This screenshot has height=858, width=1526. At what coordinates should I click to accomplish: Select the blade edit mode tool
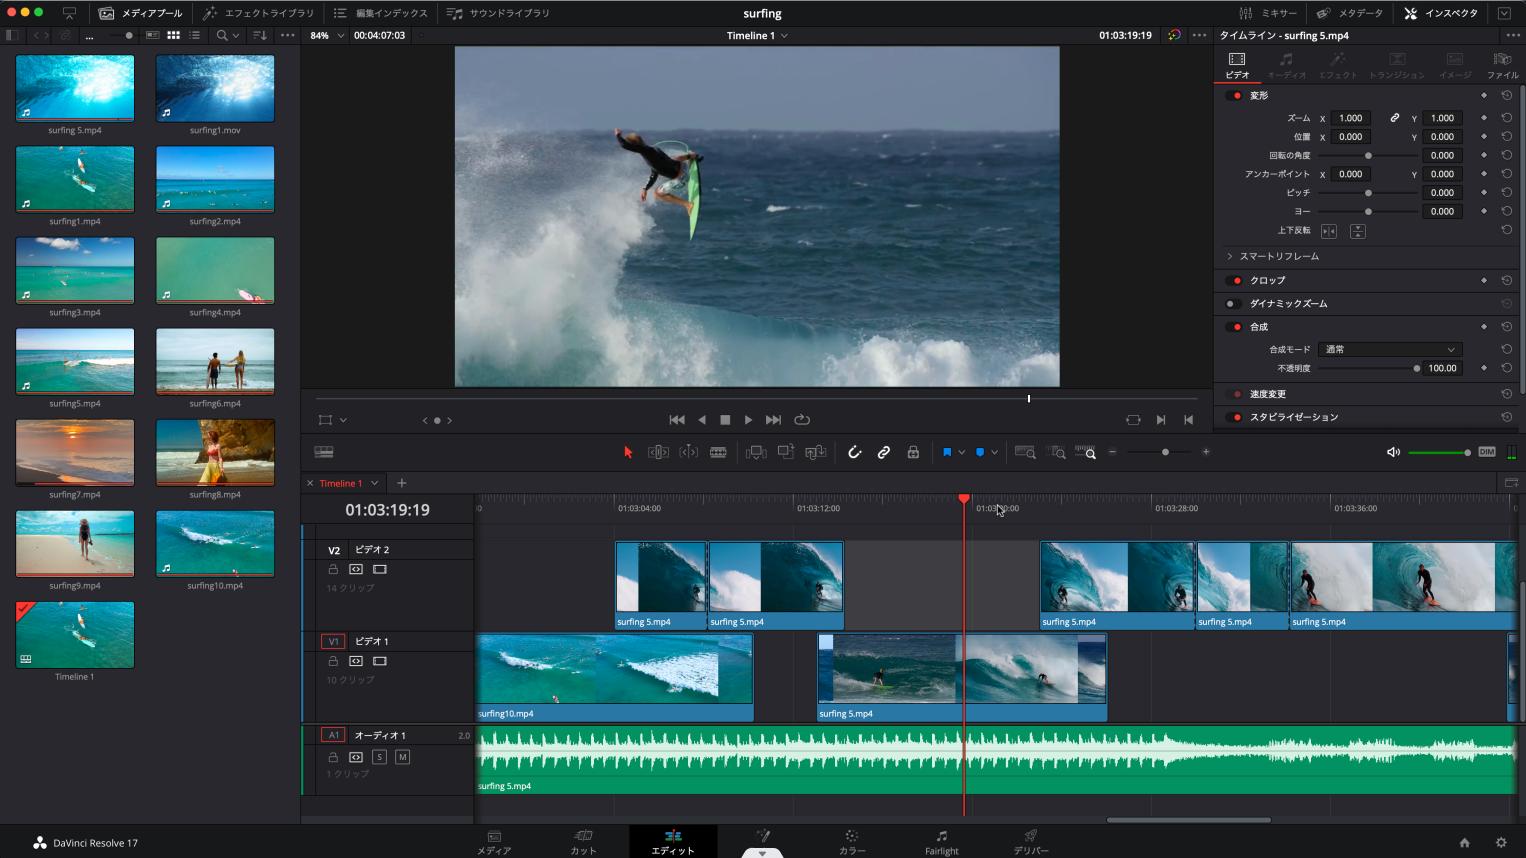(x=718, y=452)
